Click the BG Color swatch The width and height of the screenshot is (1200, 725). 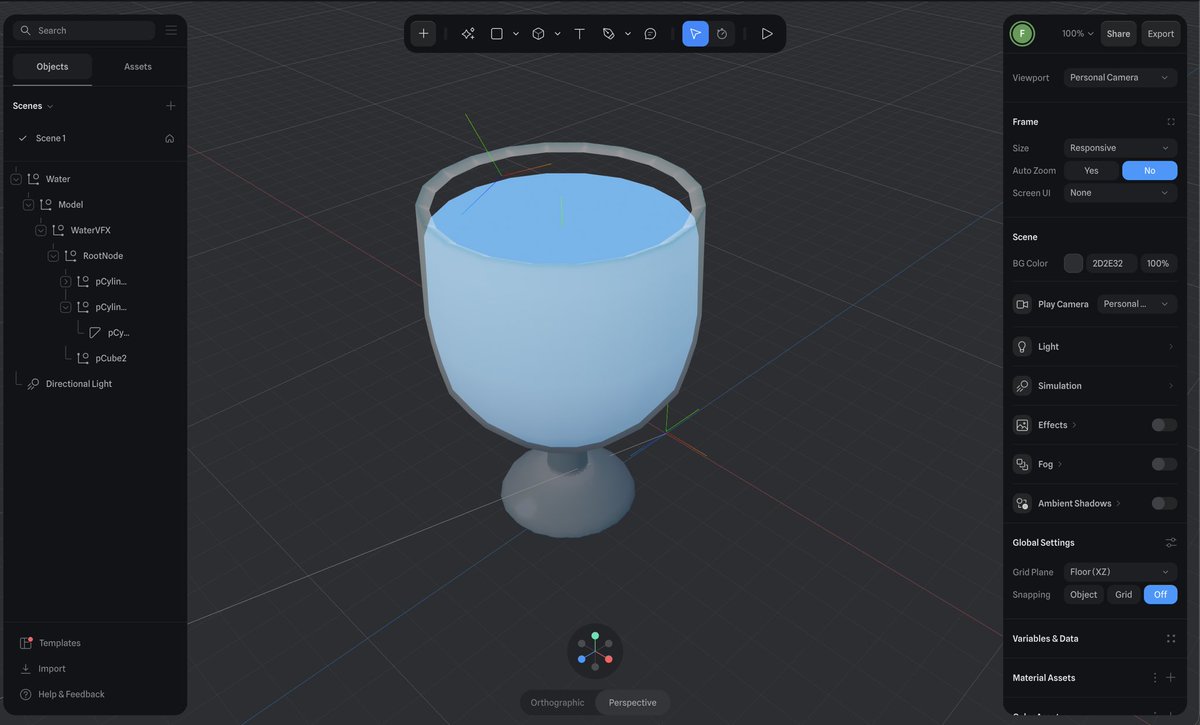pyautogui.click(x=1073, y=264)
